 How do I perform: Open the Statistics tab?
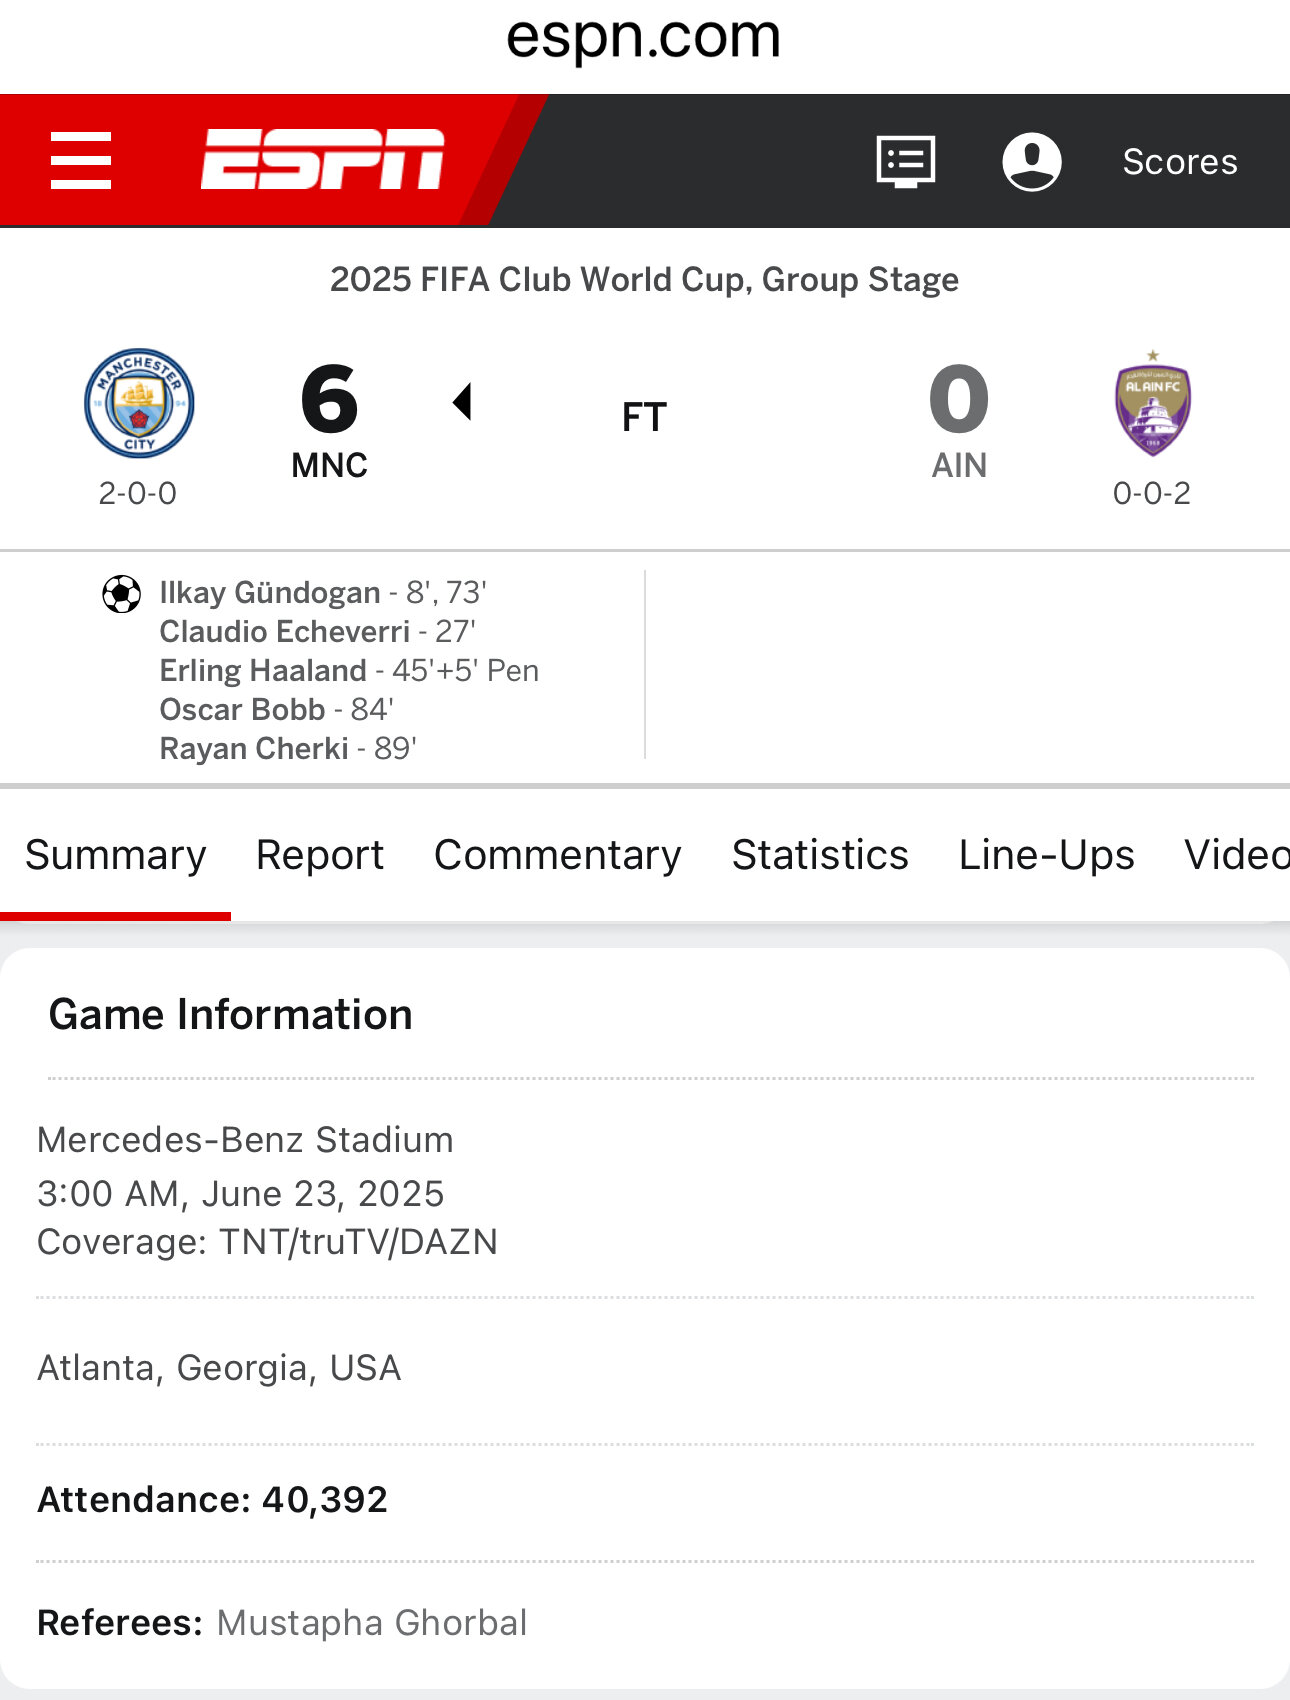(820, 855)
